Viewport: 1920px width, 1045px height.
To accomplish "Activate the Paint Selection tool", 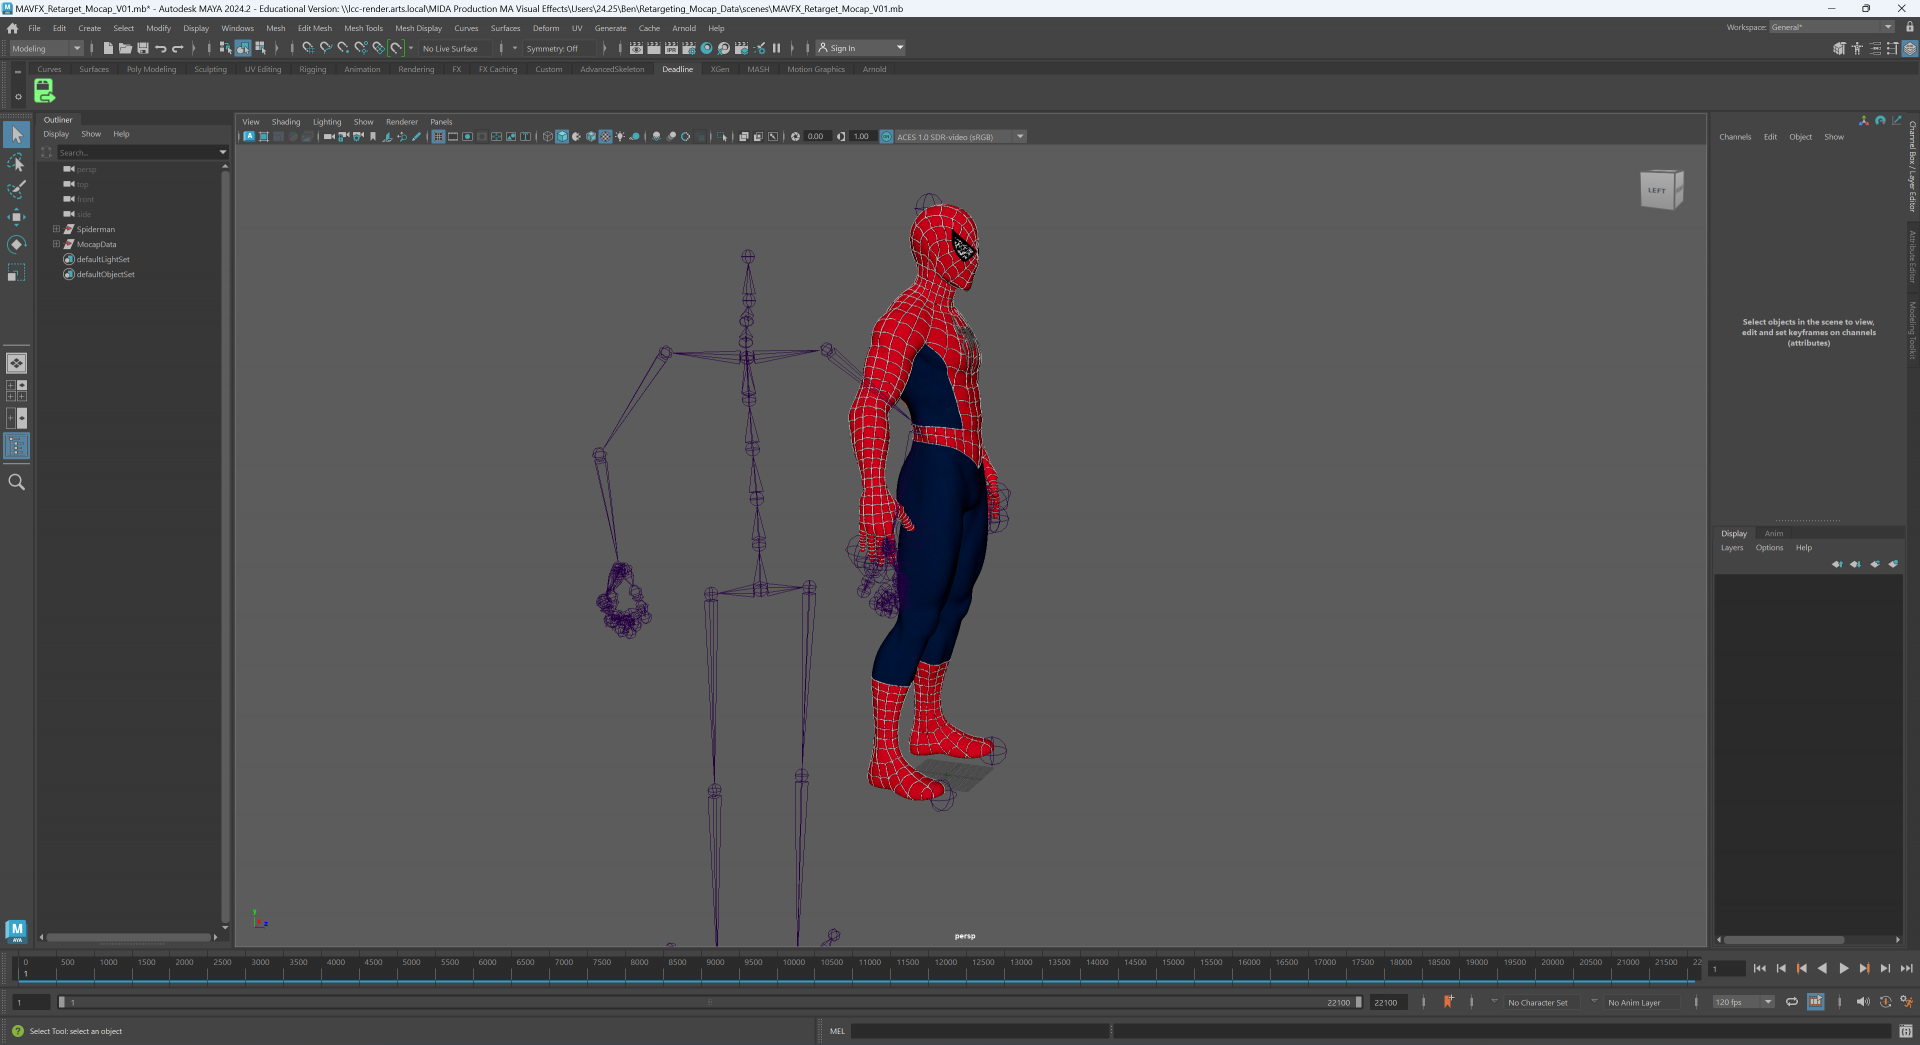I will [x=16, y=189].
